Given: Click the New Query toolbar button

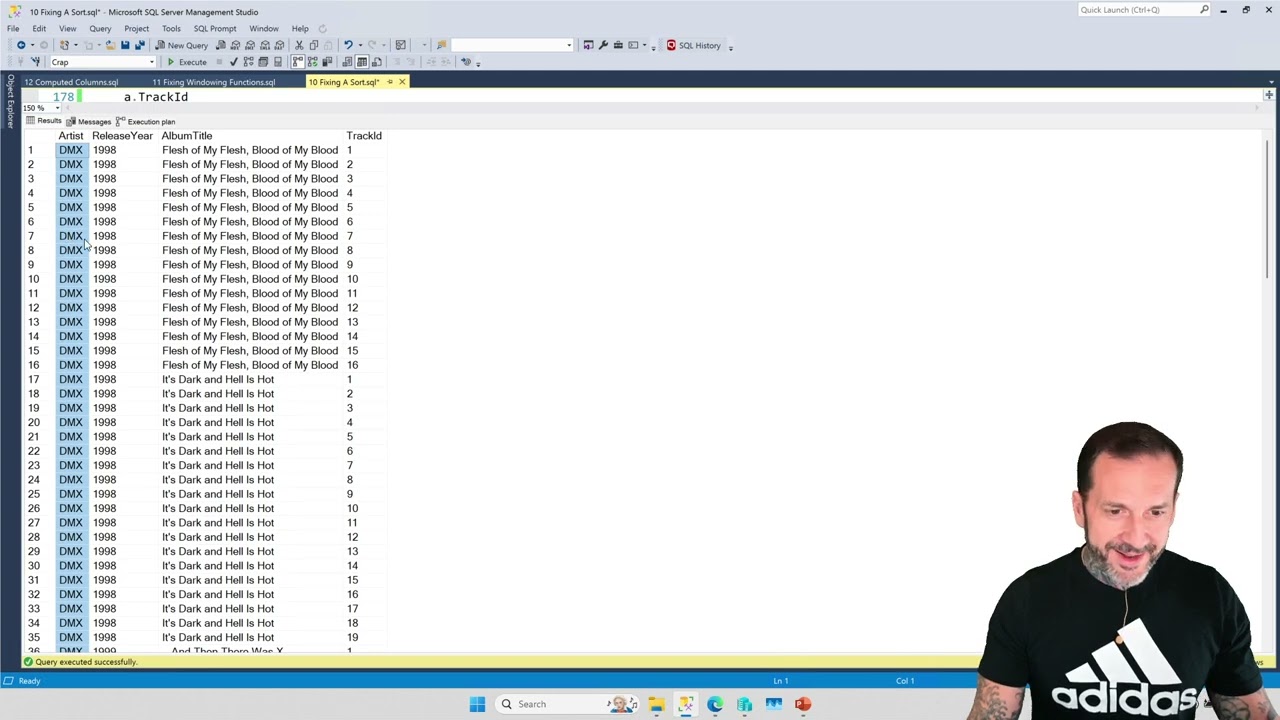Looking at the screenshot, I should click(181, 45).
